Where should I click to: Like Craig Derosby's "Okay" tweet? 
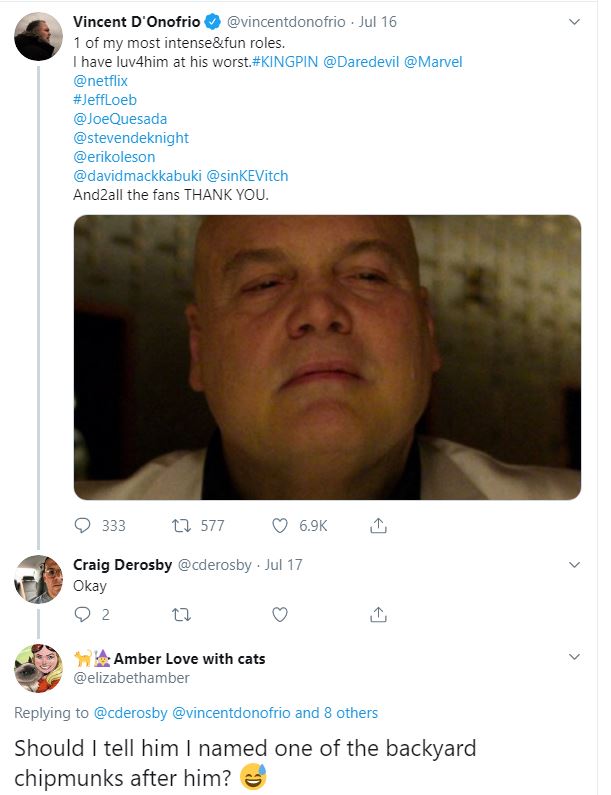point(281,613)
